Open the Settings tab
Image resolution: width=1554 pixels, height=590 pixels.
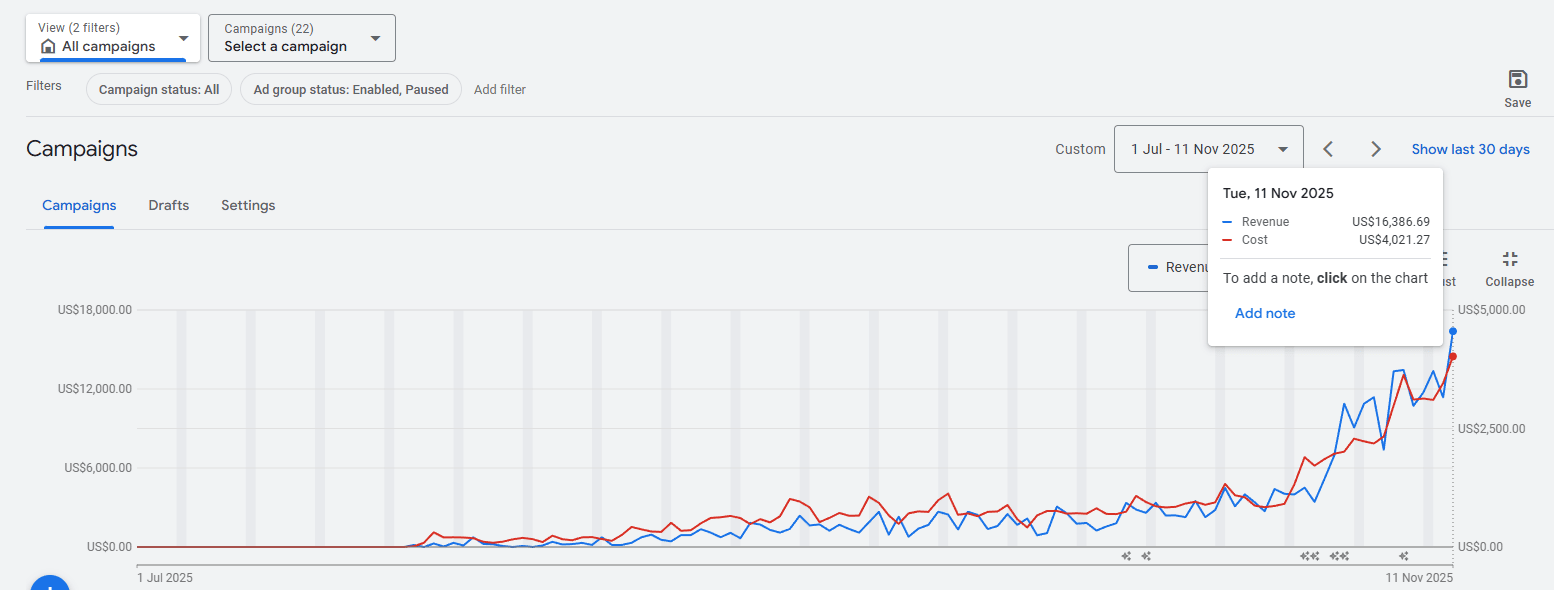point(248,205)
